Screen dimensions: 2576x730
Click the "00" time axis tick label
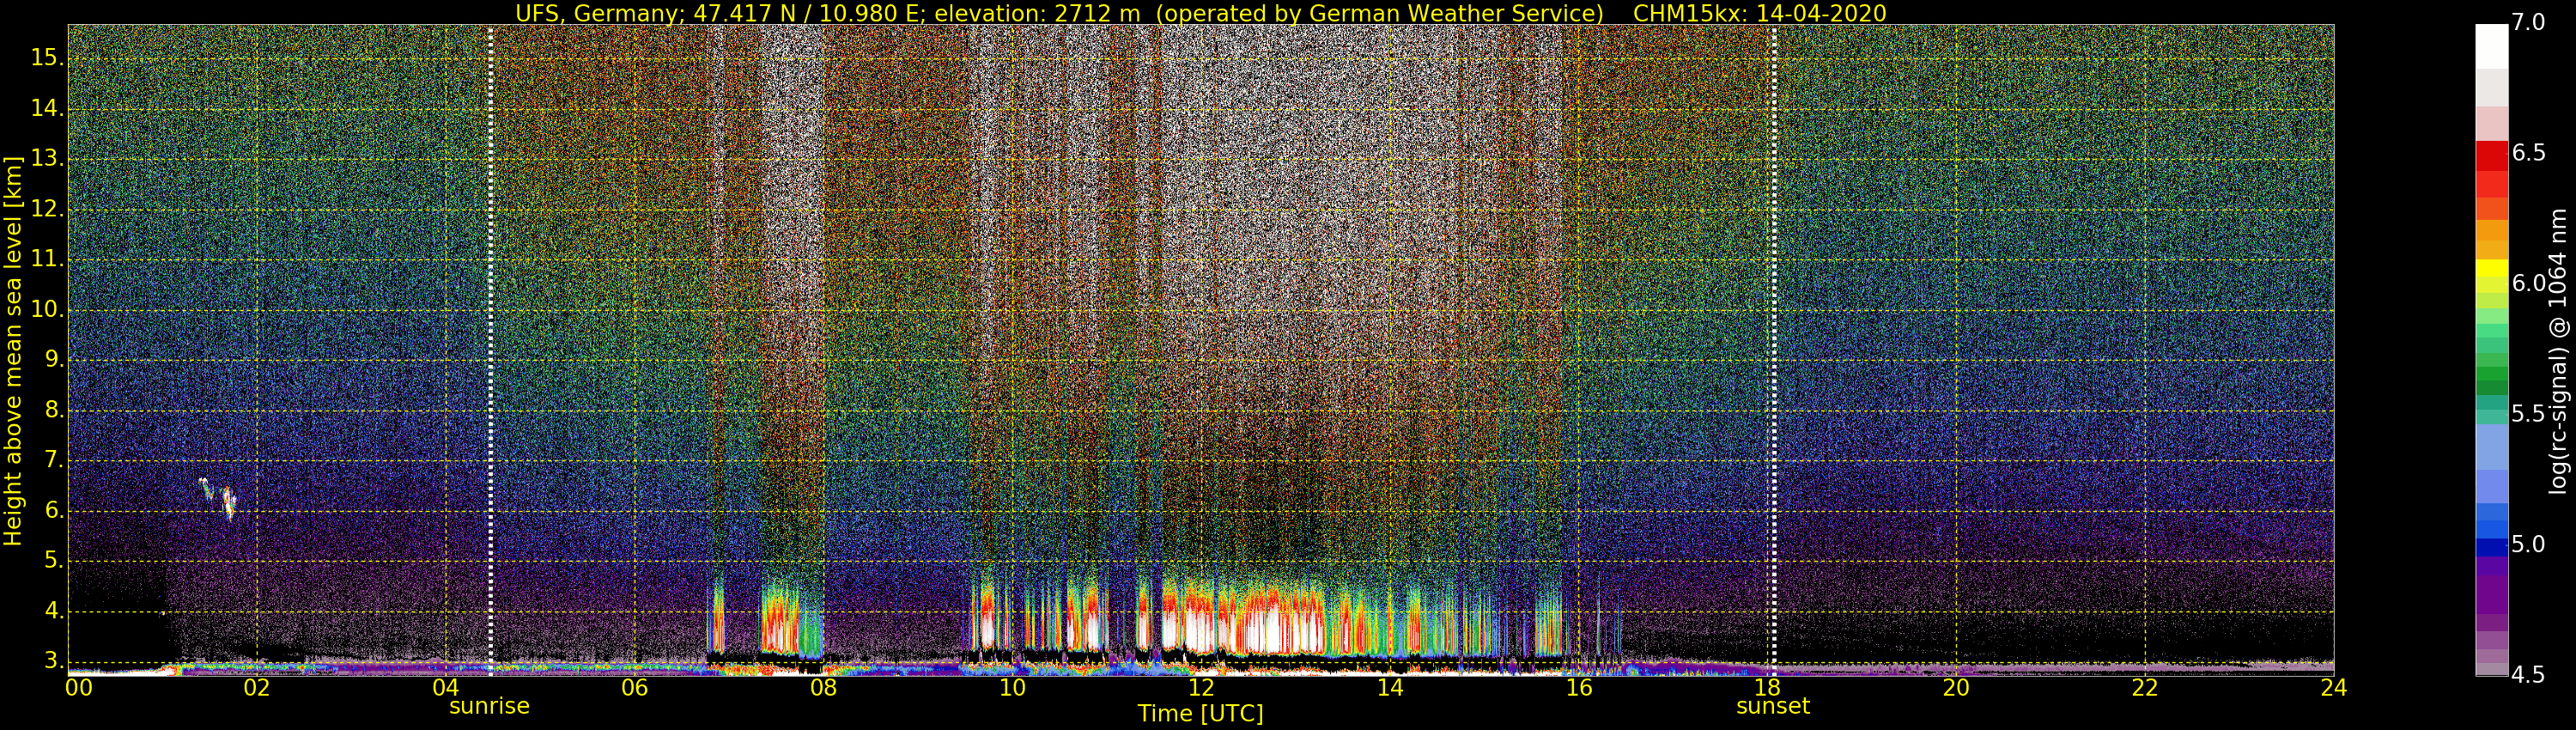pyautogui.click(x=78, y=688)
